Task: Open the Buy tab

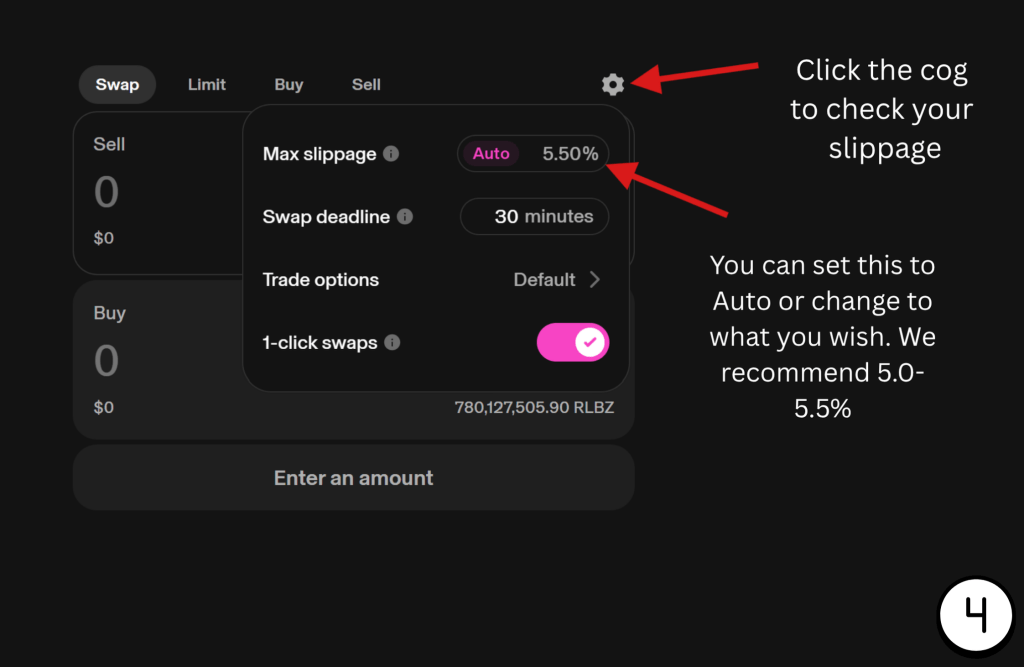Action: (289, 85)
